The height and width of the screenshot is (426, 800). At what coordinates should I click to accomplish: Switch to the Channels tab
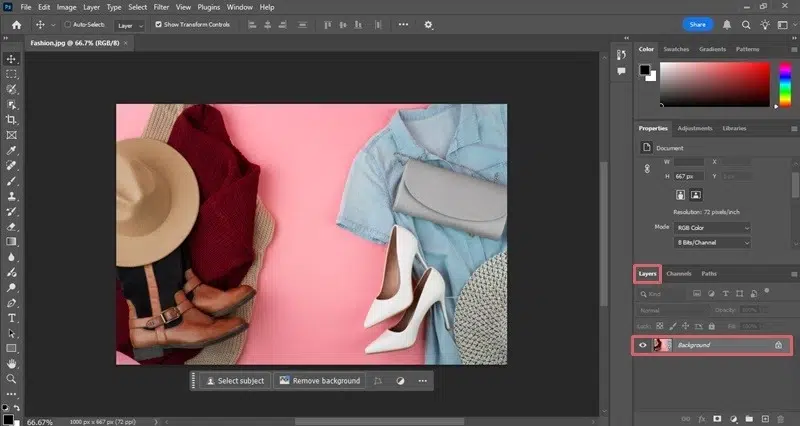coord(678,273)
